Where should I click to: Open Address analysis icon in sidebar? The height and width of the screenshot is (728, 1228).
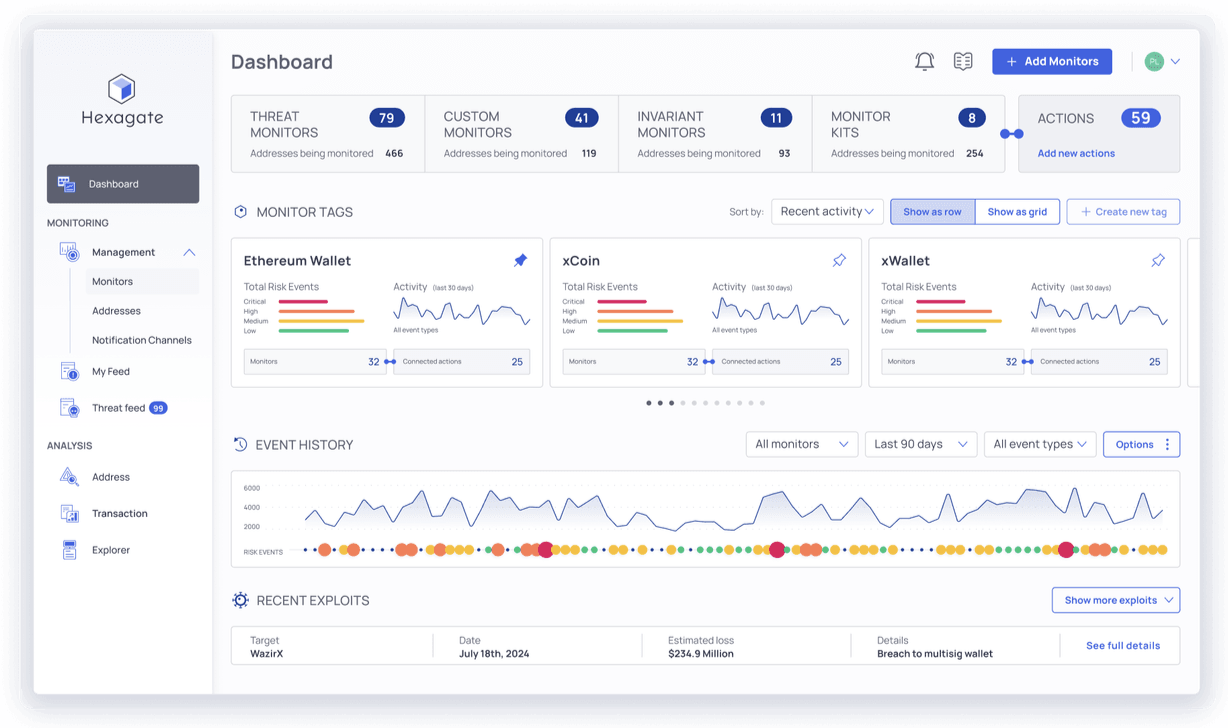coord(69,477)
